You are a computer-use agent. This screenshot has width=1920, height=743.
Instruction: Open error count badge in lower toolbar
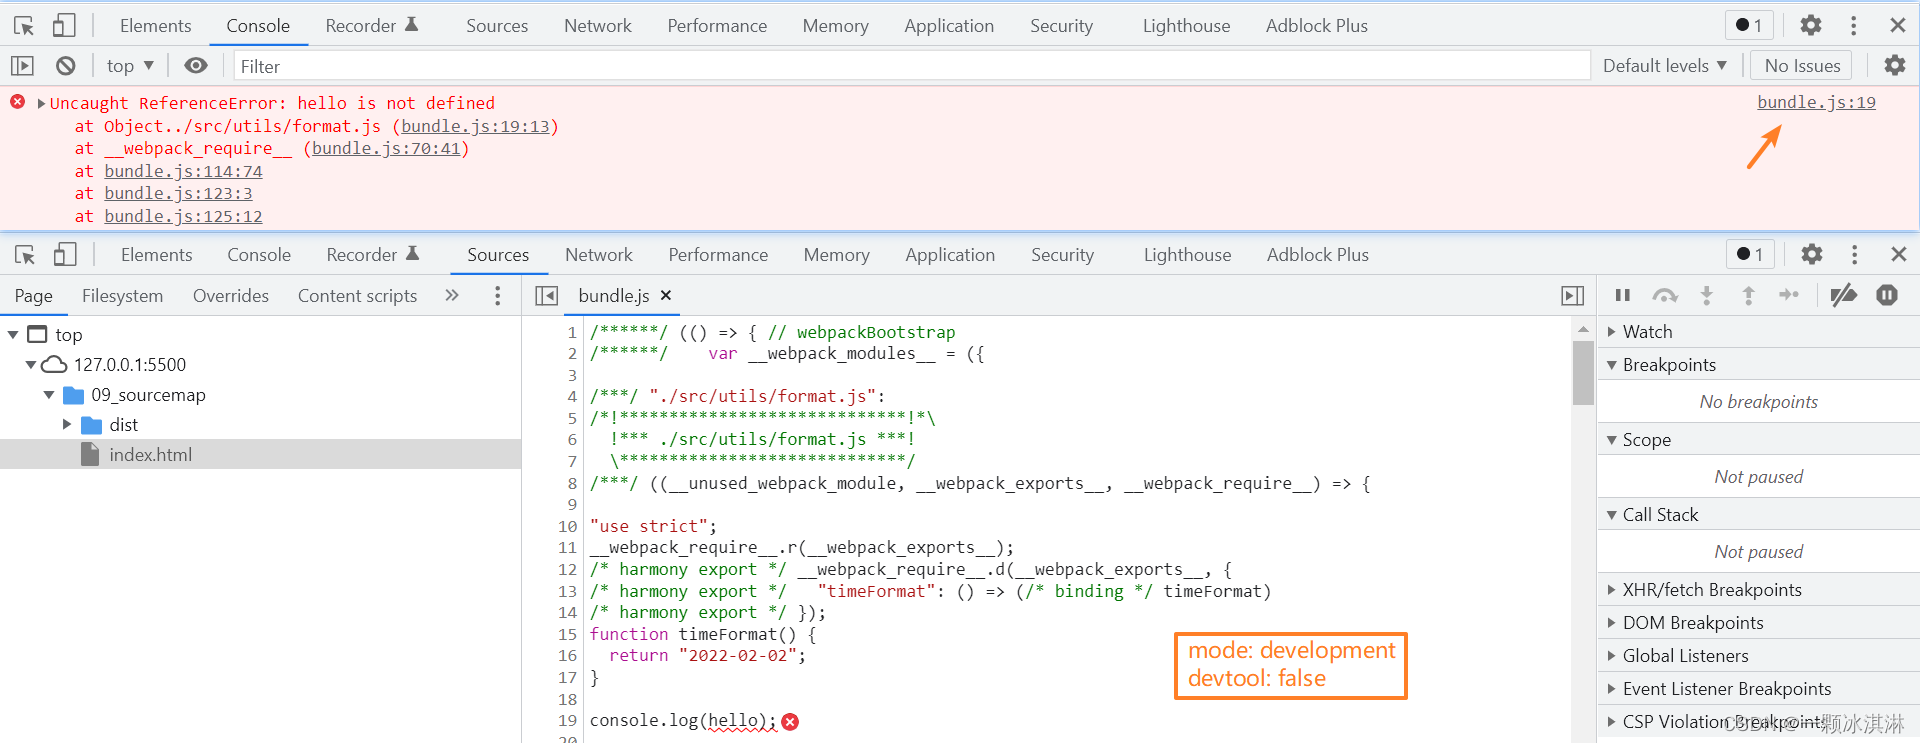pos(1750,254)
